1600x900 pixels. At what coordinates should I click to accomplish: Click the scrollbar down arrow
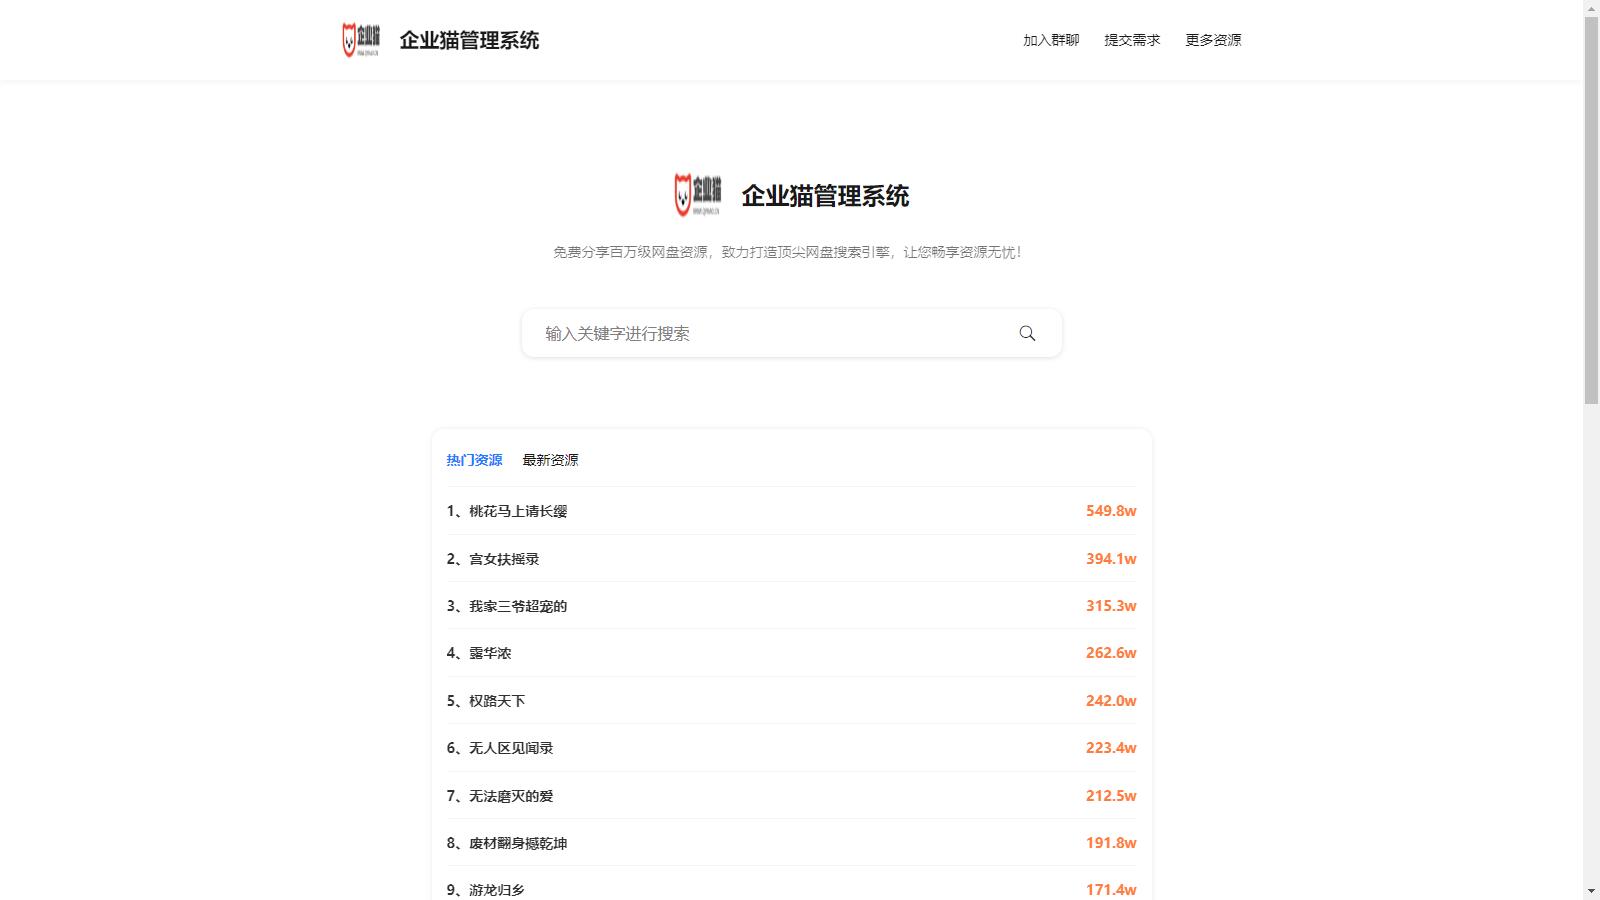pyautogui.click(x=1591, y=891)
